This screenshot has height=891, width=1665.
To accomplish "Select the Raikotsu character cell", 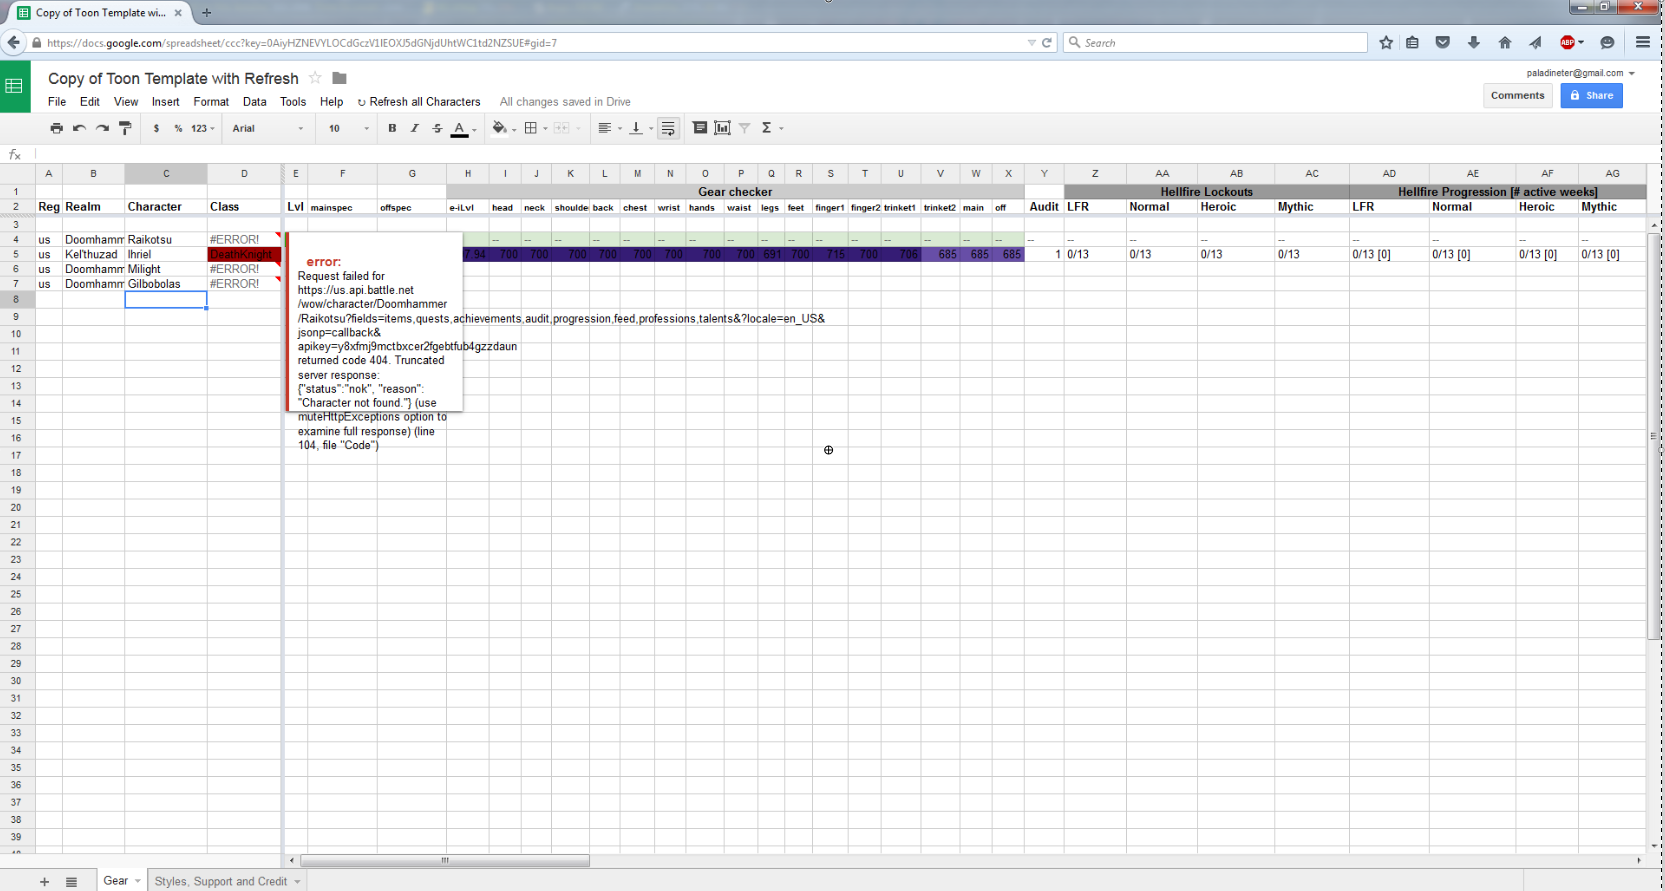I will 166,240.
